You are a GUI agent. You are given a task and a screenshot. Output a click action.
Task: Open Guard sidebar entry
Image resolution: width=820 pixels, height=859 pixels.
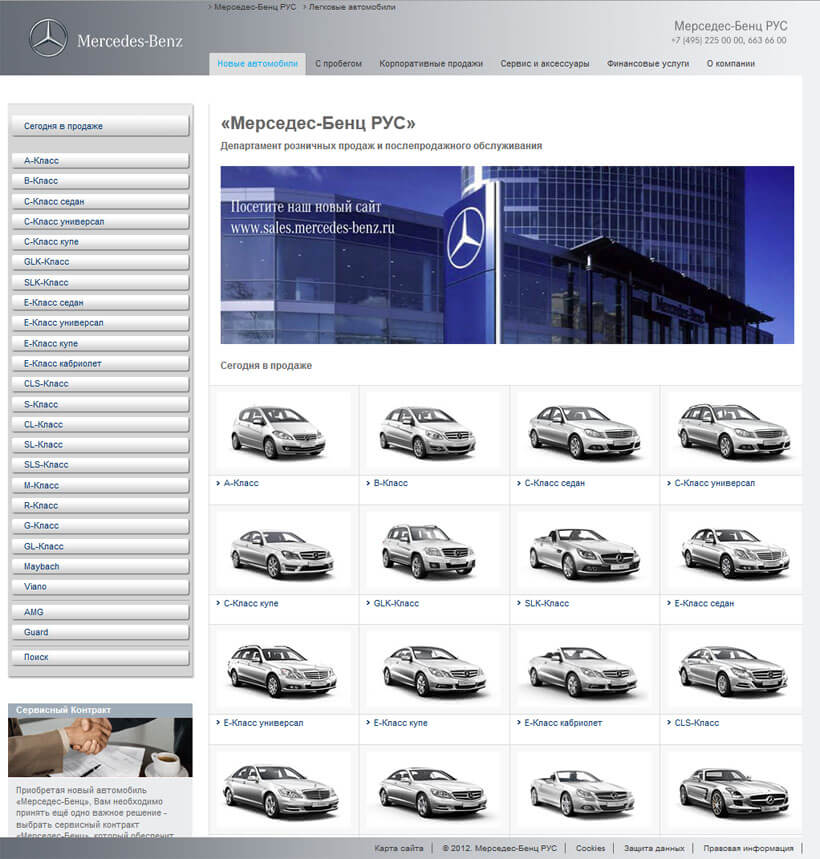100,632
